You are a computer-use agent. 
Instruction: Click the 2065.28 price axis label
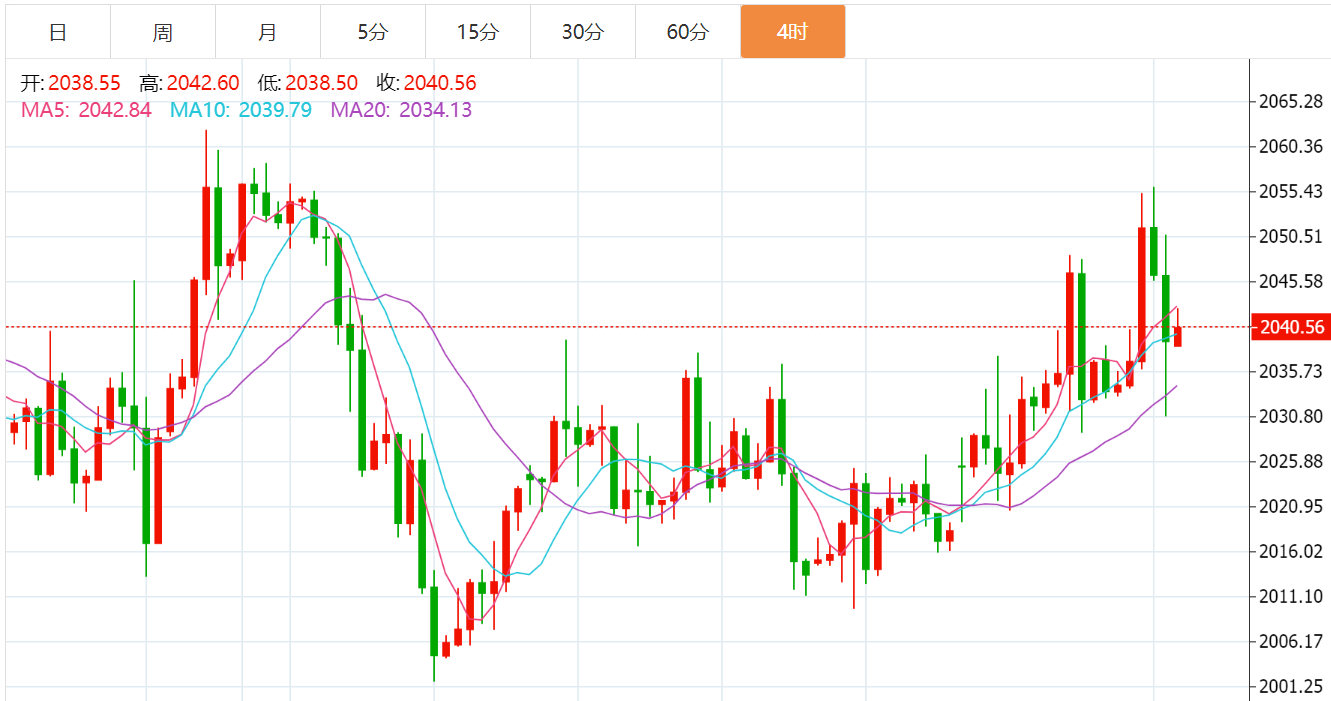pos(1291,102)
